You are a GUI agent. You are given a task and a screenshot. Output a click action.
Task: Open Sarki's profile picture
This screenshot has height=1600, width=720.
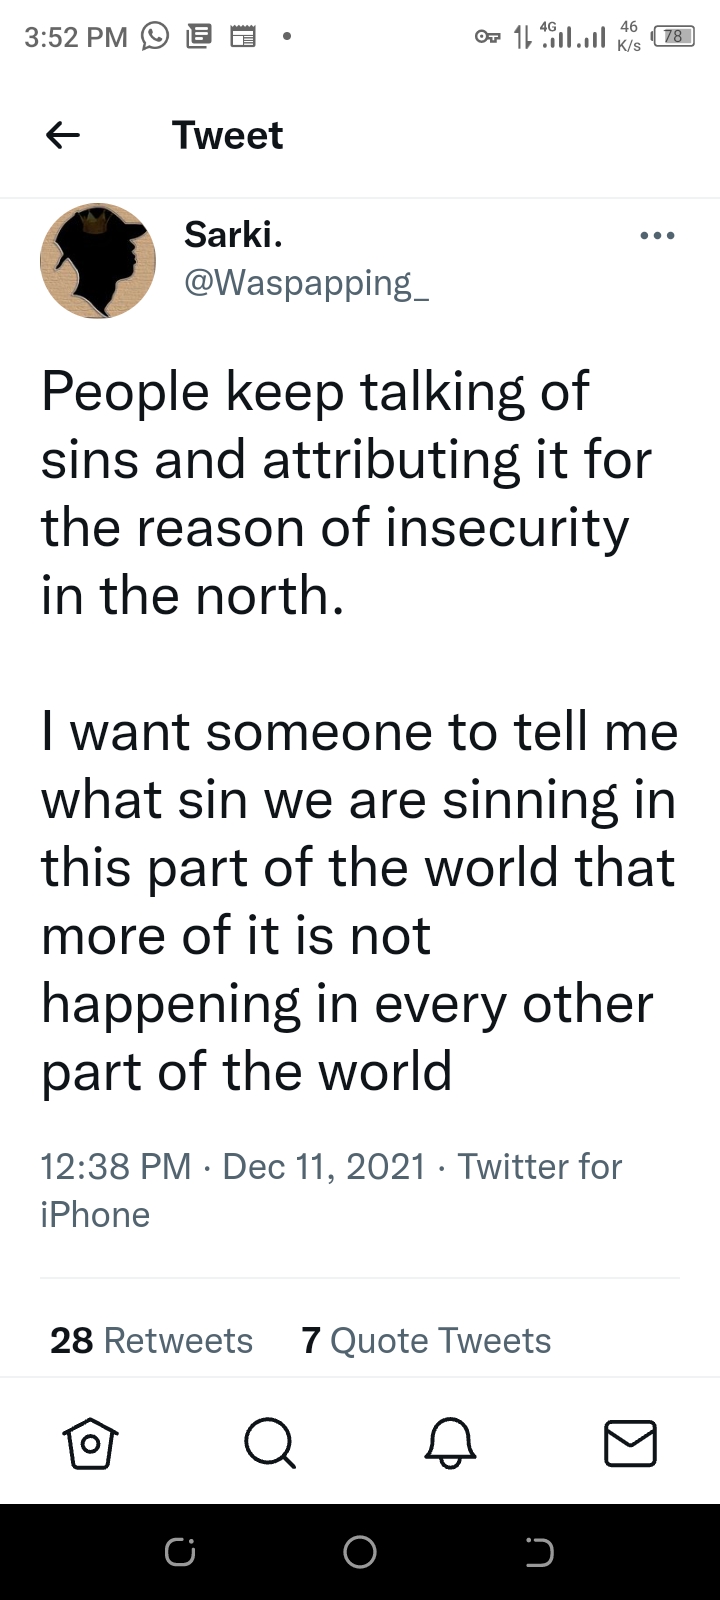click(98, 261)
